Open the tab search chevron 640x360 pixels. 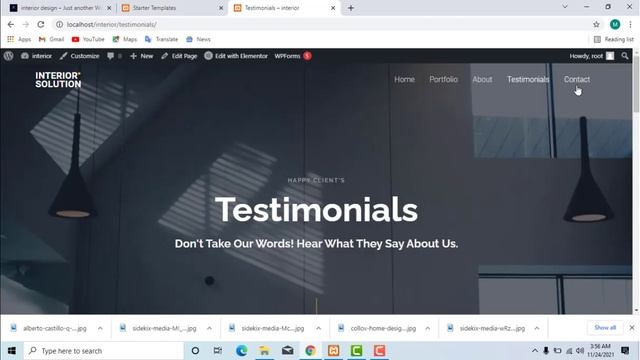[x=565, y=7]
